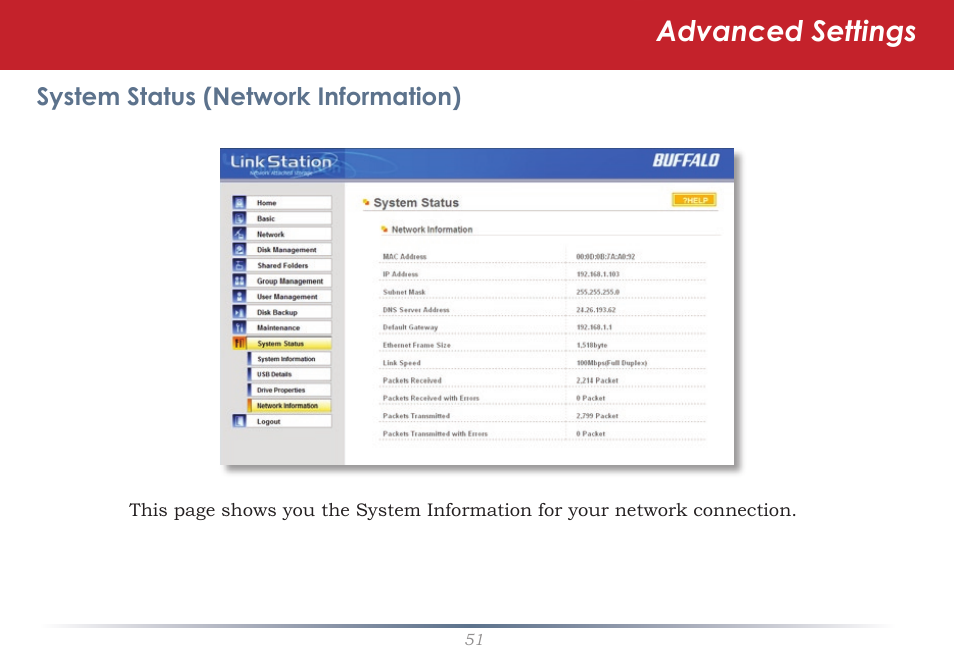954x661 pixels.
Task: Select Network Information submenu item
Action: coord(289,405)
